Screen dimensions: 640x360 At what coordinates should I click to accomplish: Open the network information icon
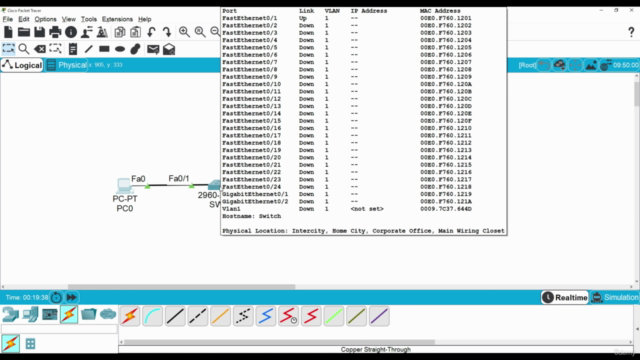point(71,32)
